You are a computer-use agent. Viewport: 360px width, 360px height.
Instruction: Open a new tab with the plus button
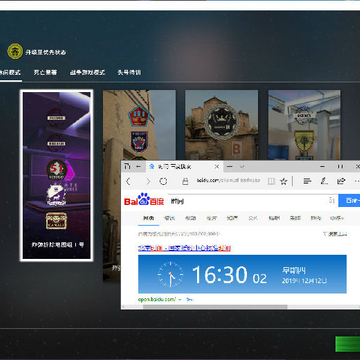tap(229, 166)
